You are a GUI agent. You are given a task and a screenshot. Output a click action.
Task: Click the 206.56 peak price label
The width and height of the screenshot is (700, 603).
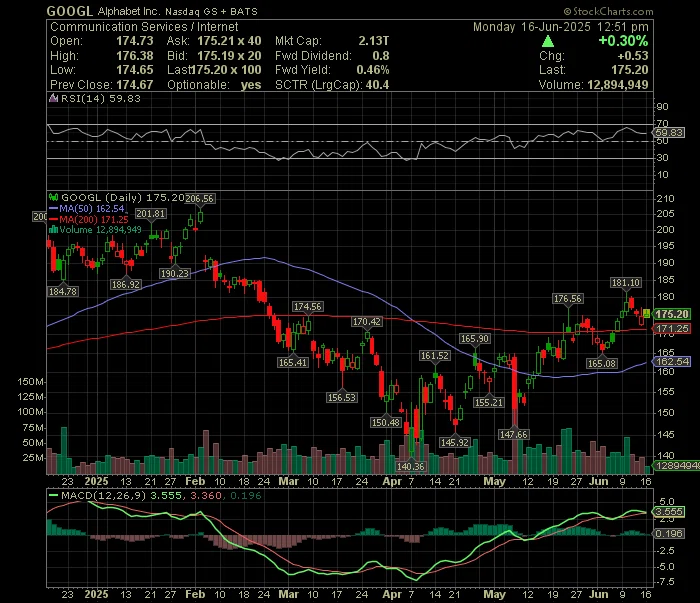[x=200, y=199]
